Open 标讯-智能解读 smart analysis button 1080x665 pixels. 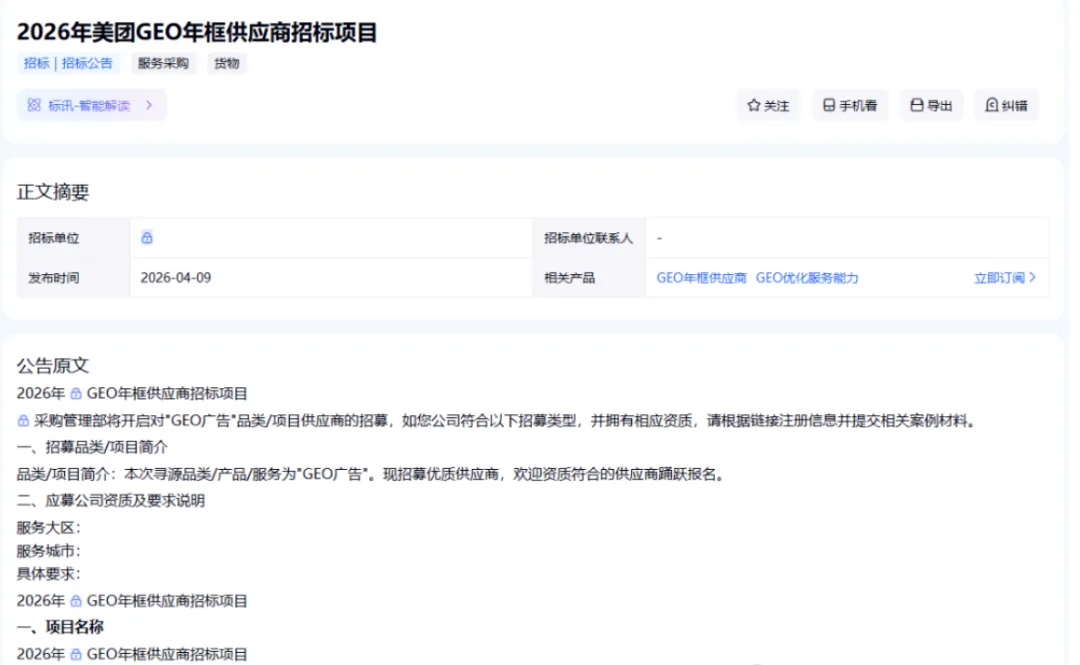[92, 105]
